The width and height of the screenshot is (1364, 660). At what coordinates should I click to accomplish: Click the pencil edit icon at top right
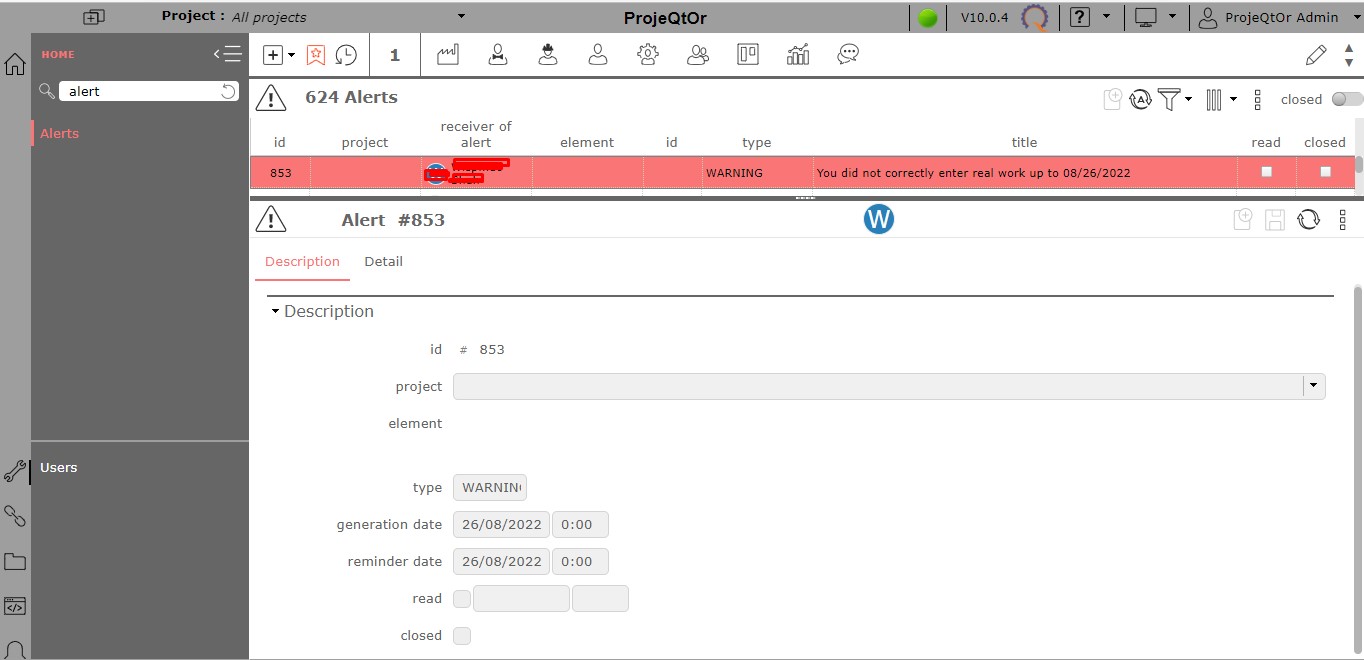pyautogui.click(x=1316, y=55)
